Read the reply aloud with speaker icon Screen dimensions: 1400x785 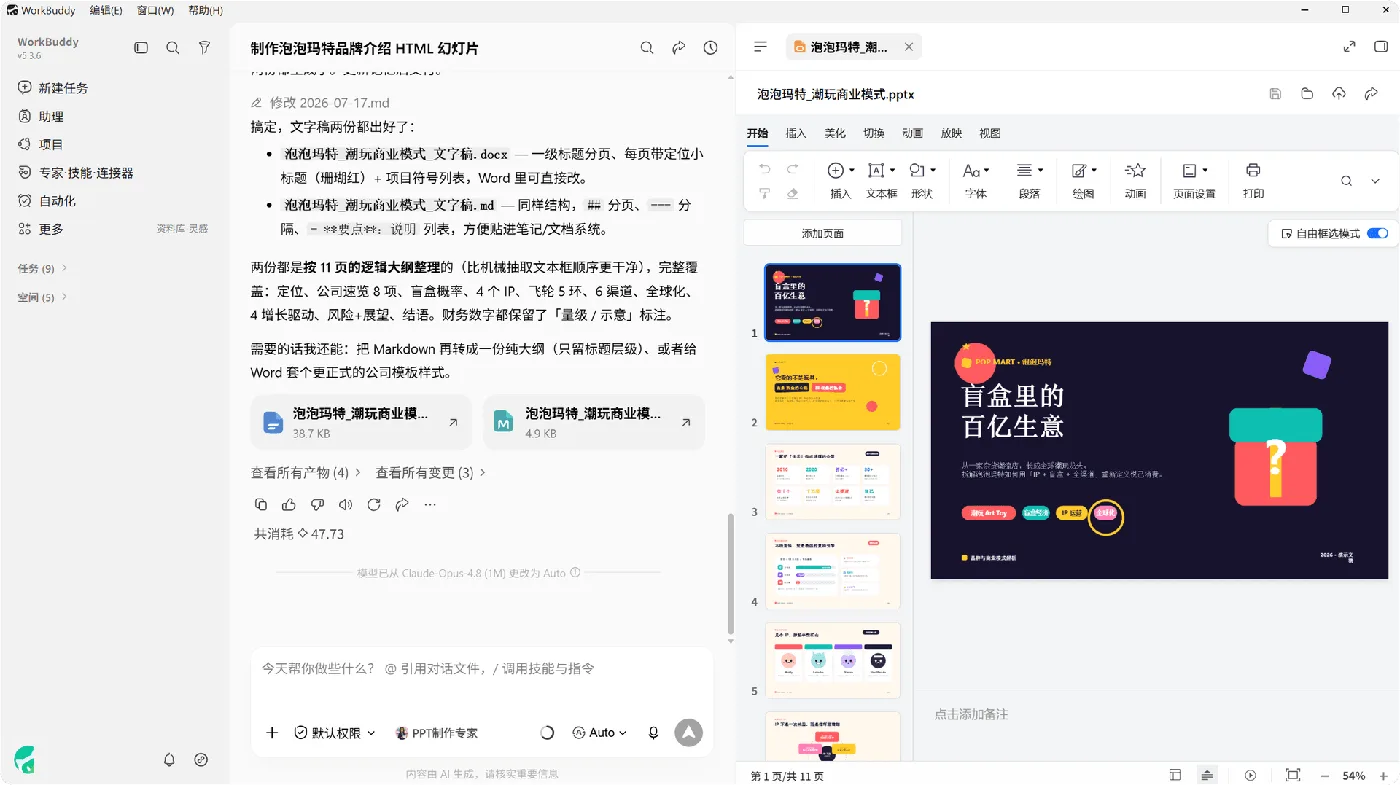click(345, 505)
